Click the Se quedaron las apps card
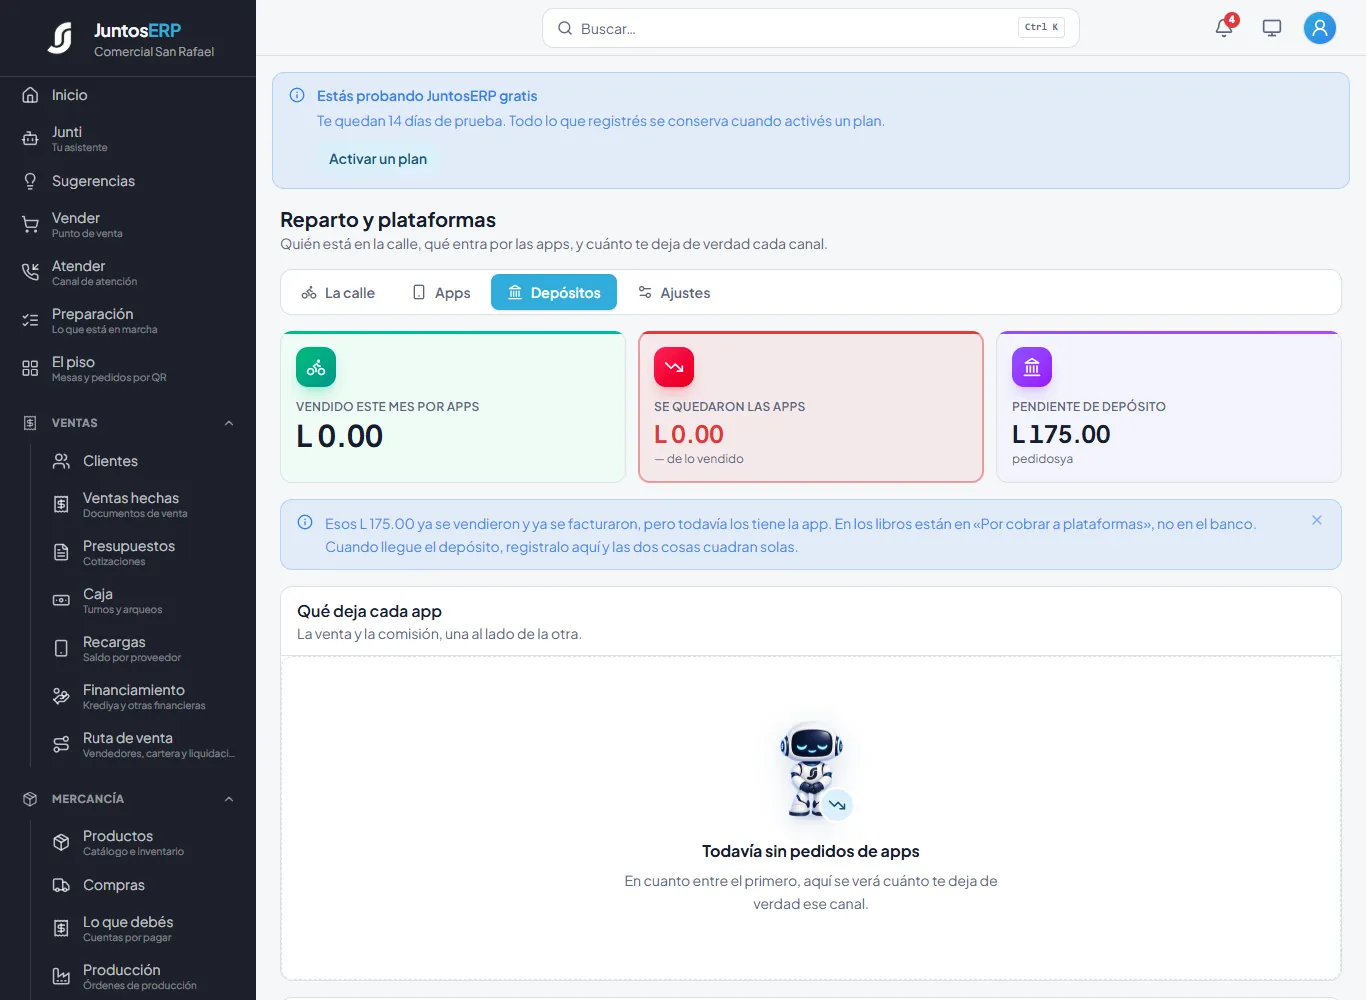Viewport: 1366px width, 1000px height. tap(811, 407)
